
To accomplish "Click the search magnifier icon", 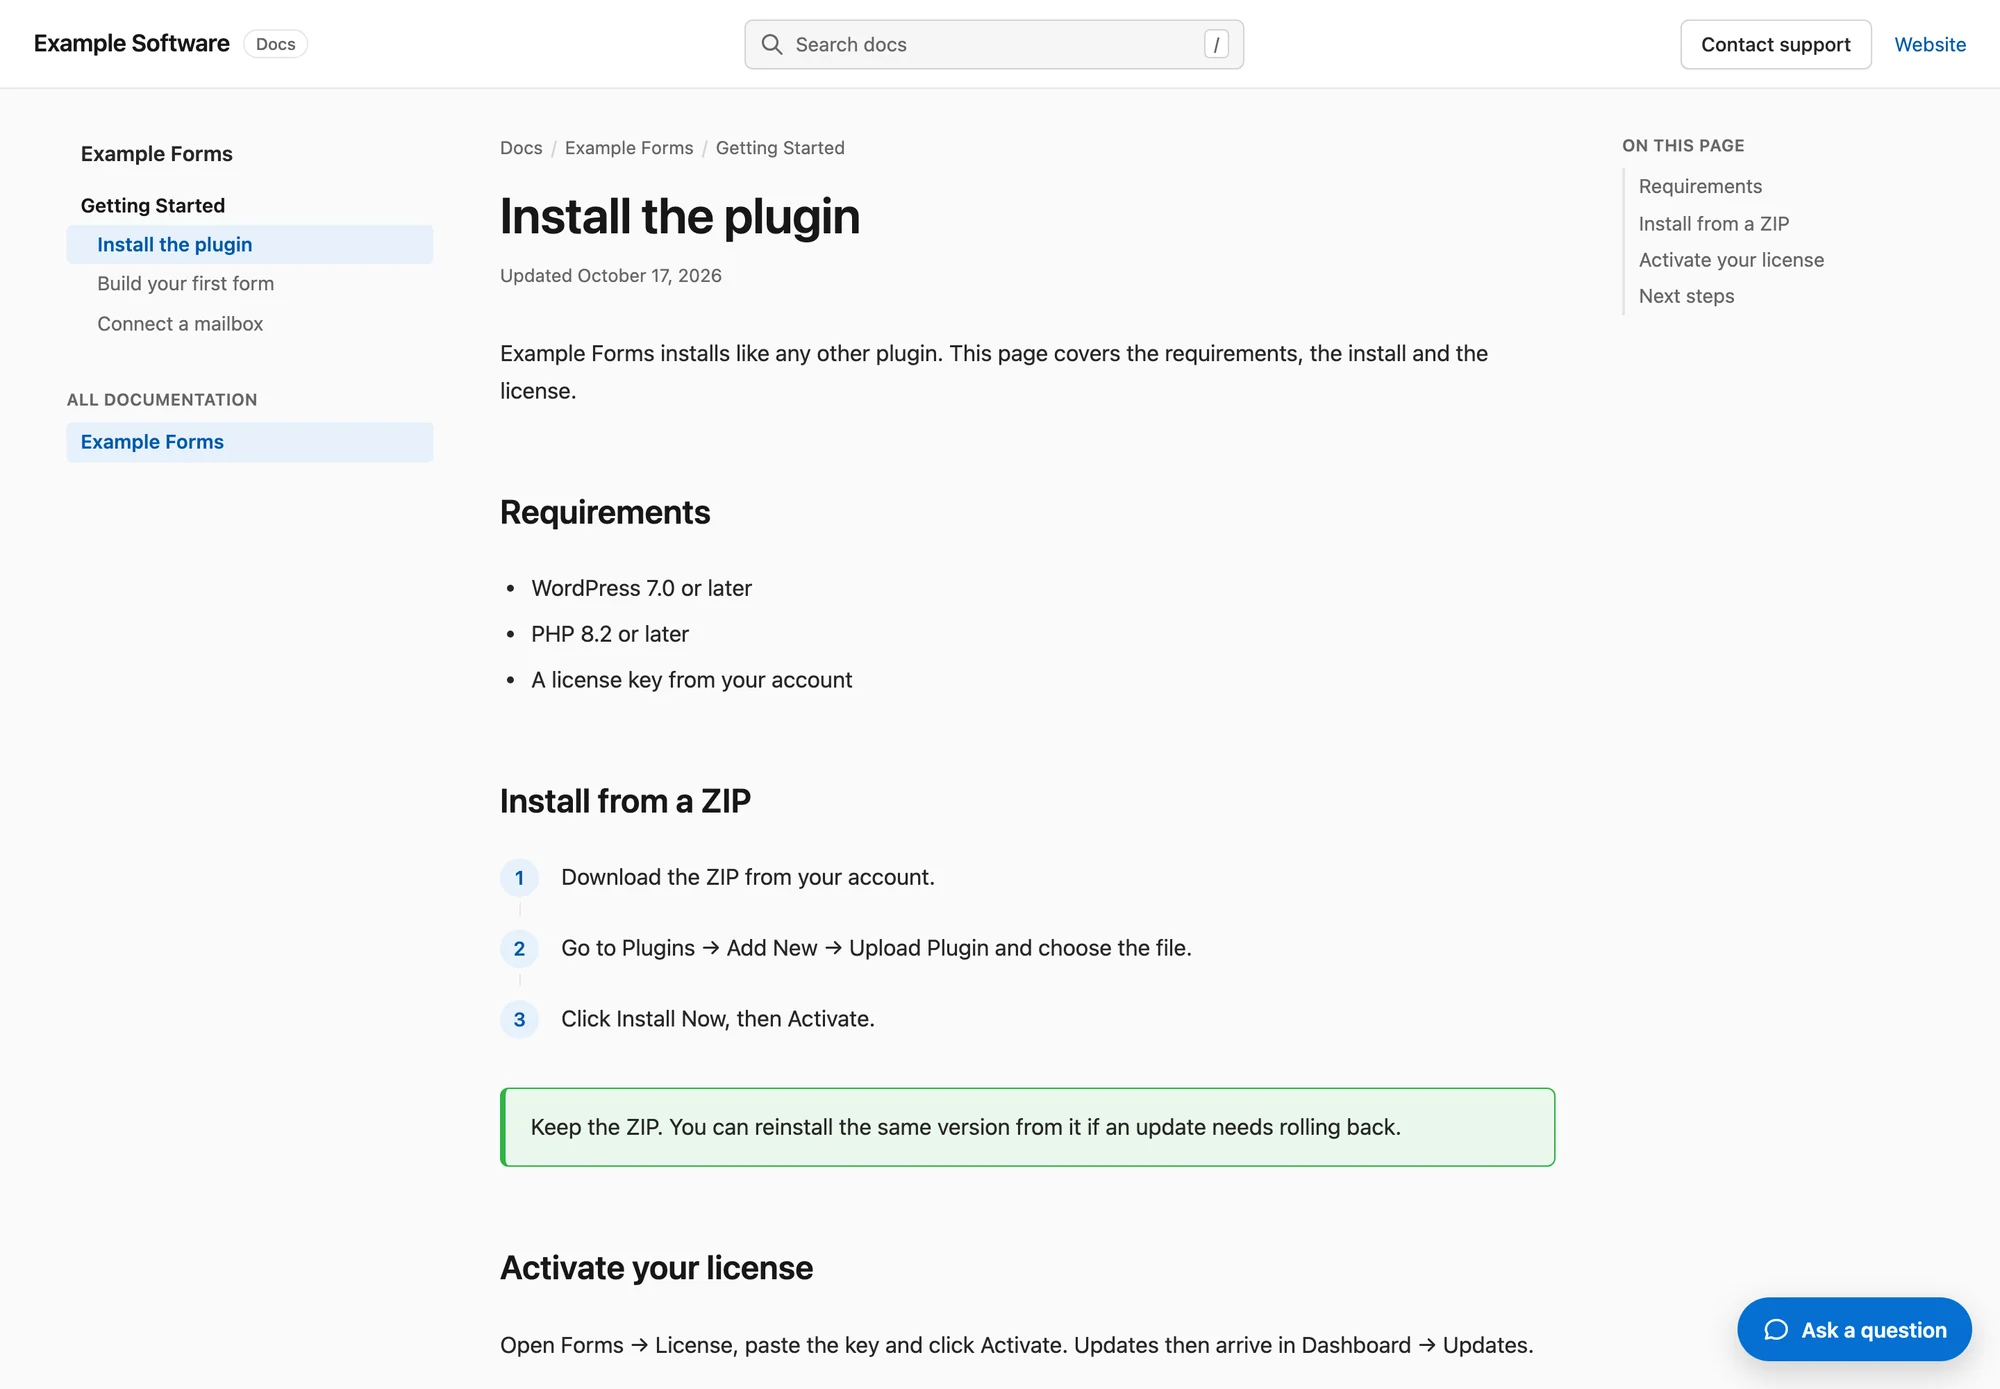I will coord(771,45).
